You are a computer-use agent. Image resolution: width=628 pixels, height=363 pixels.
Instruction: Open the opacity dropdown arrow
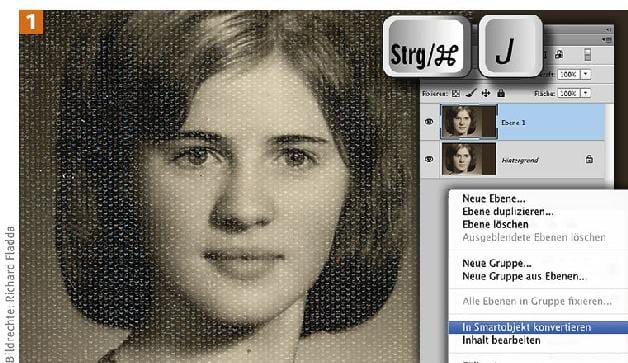tap(586, 74)
